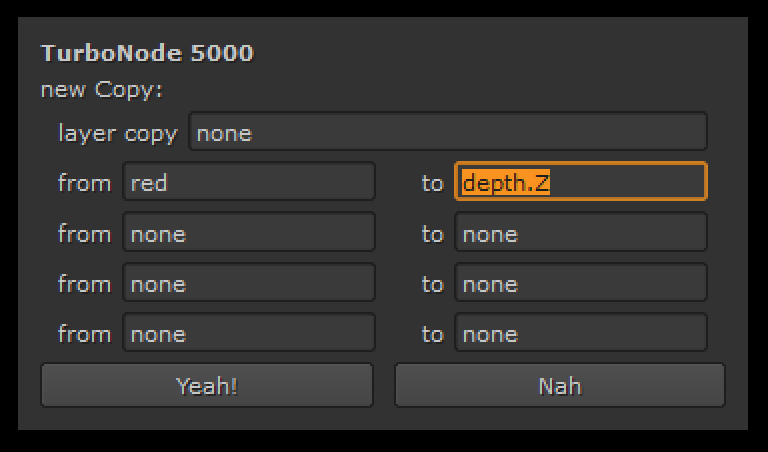
Task: Focus the second row 'from' field
Action: coord(249,233)
